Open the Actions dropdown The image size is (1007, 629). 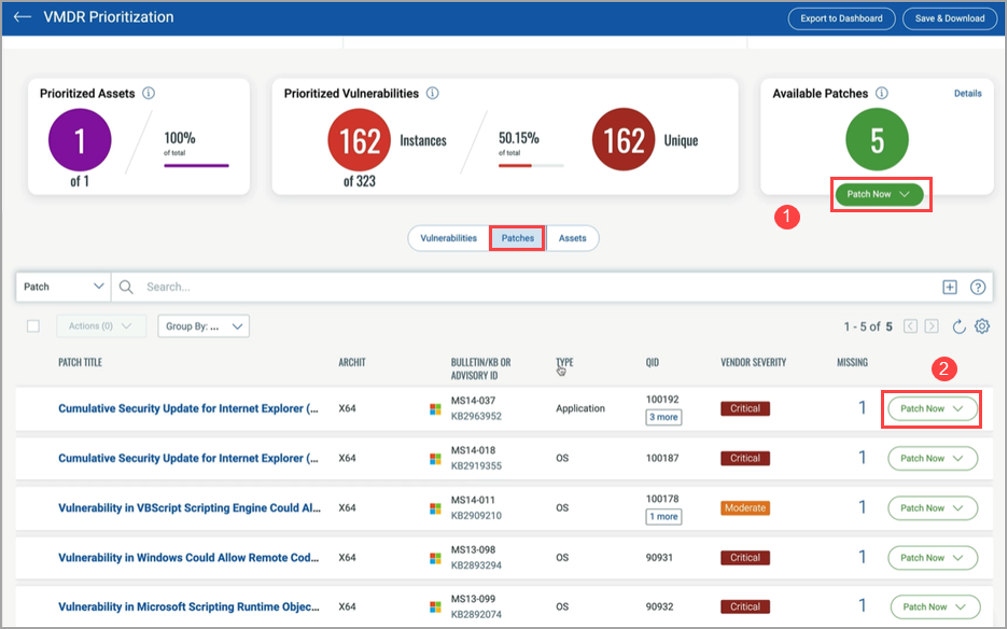tap(100, 326)
